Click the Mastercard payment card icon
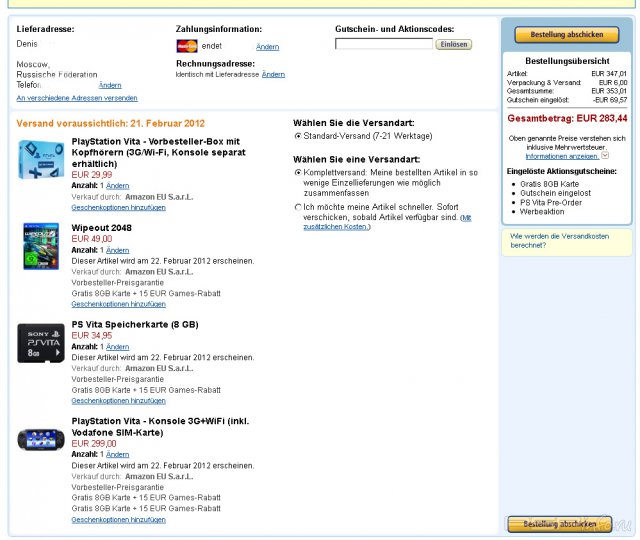Image resolution: width=640 pixels, height=540 pixels. click(186, 46)
